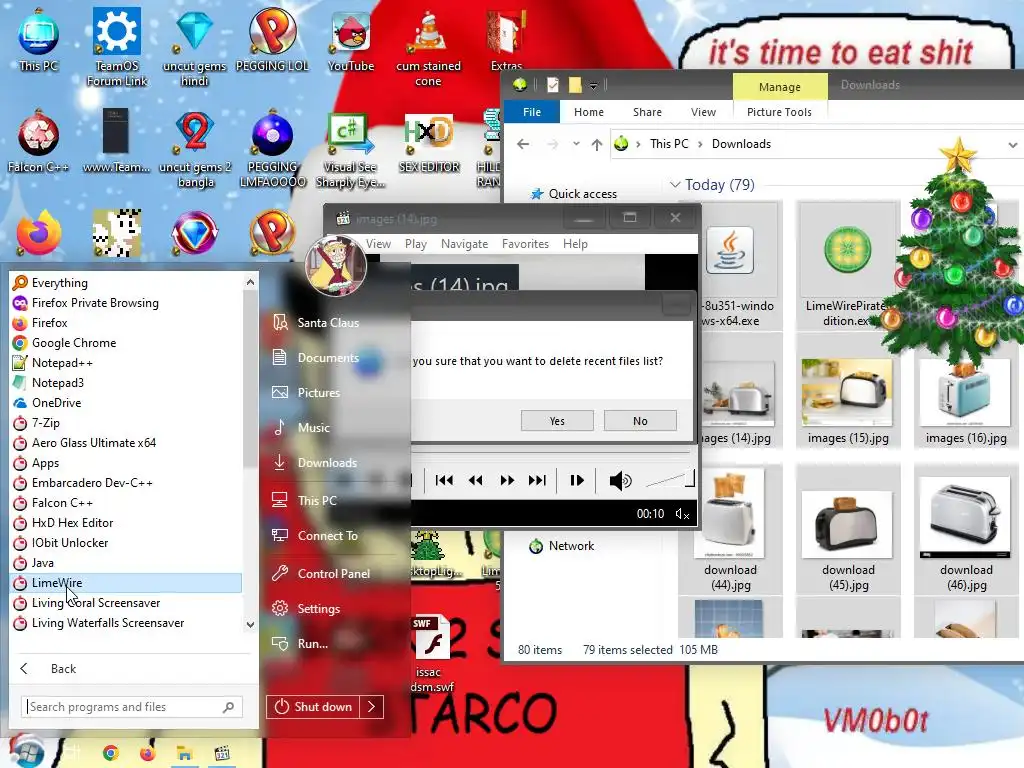
Task: Open issac dsm.swf flash file
Action: [x=431, y=653]
